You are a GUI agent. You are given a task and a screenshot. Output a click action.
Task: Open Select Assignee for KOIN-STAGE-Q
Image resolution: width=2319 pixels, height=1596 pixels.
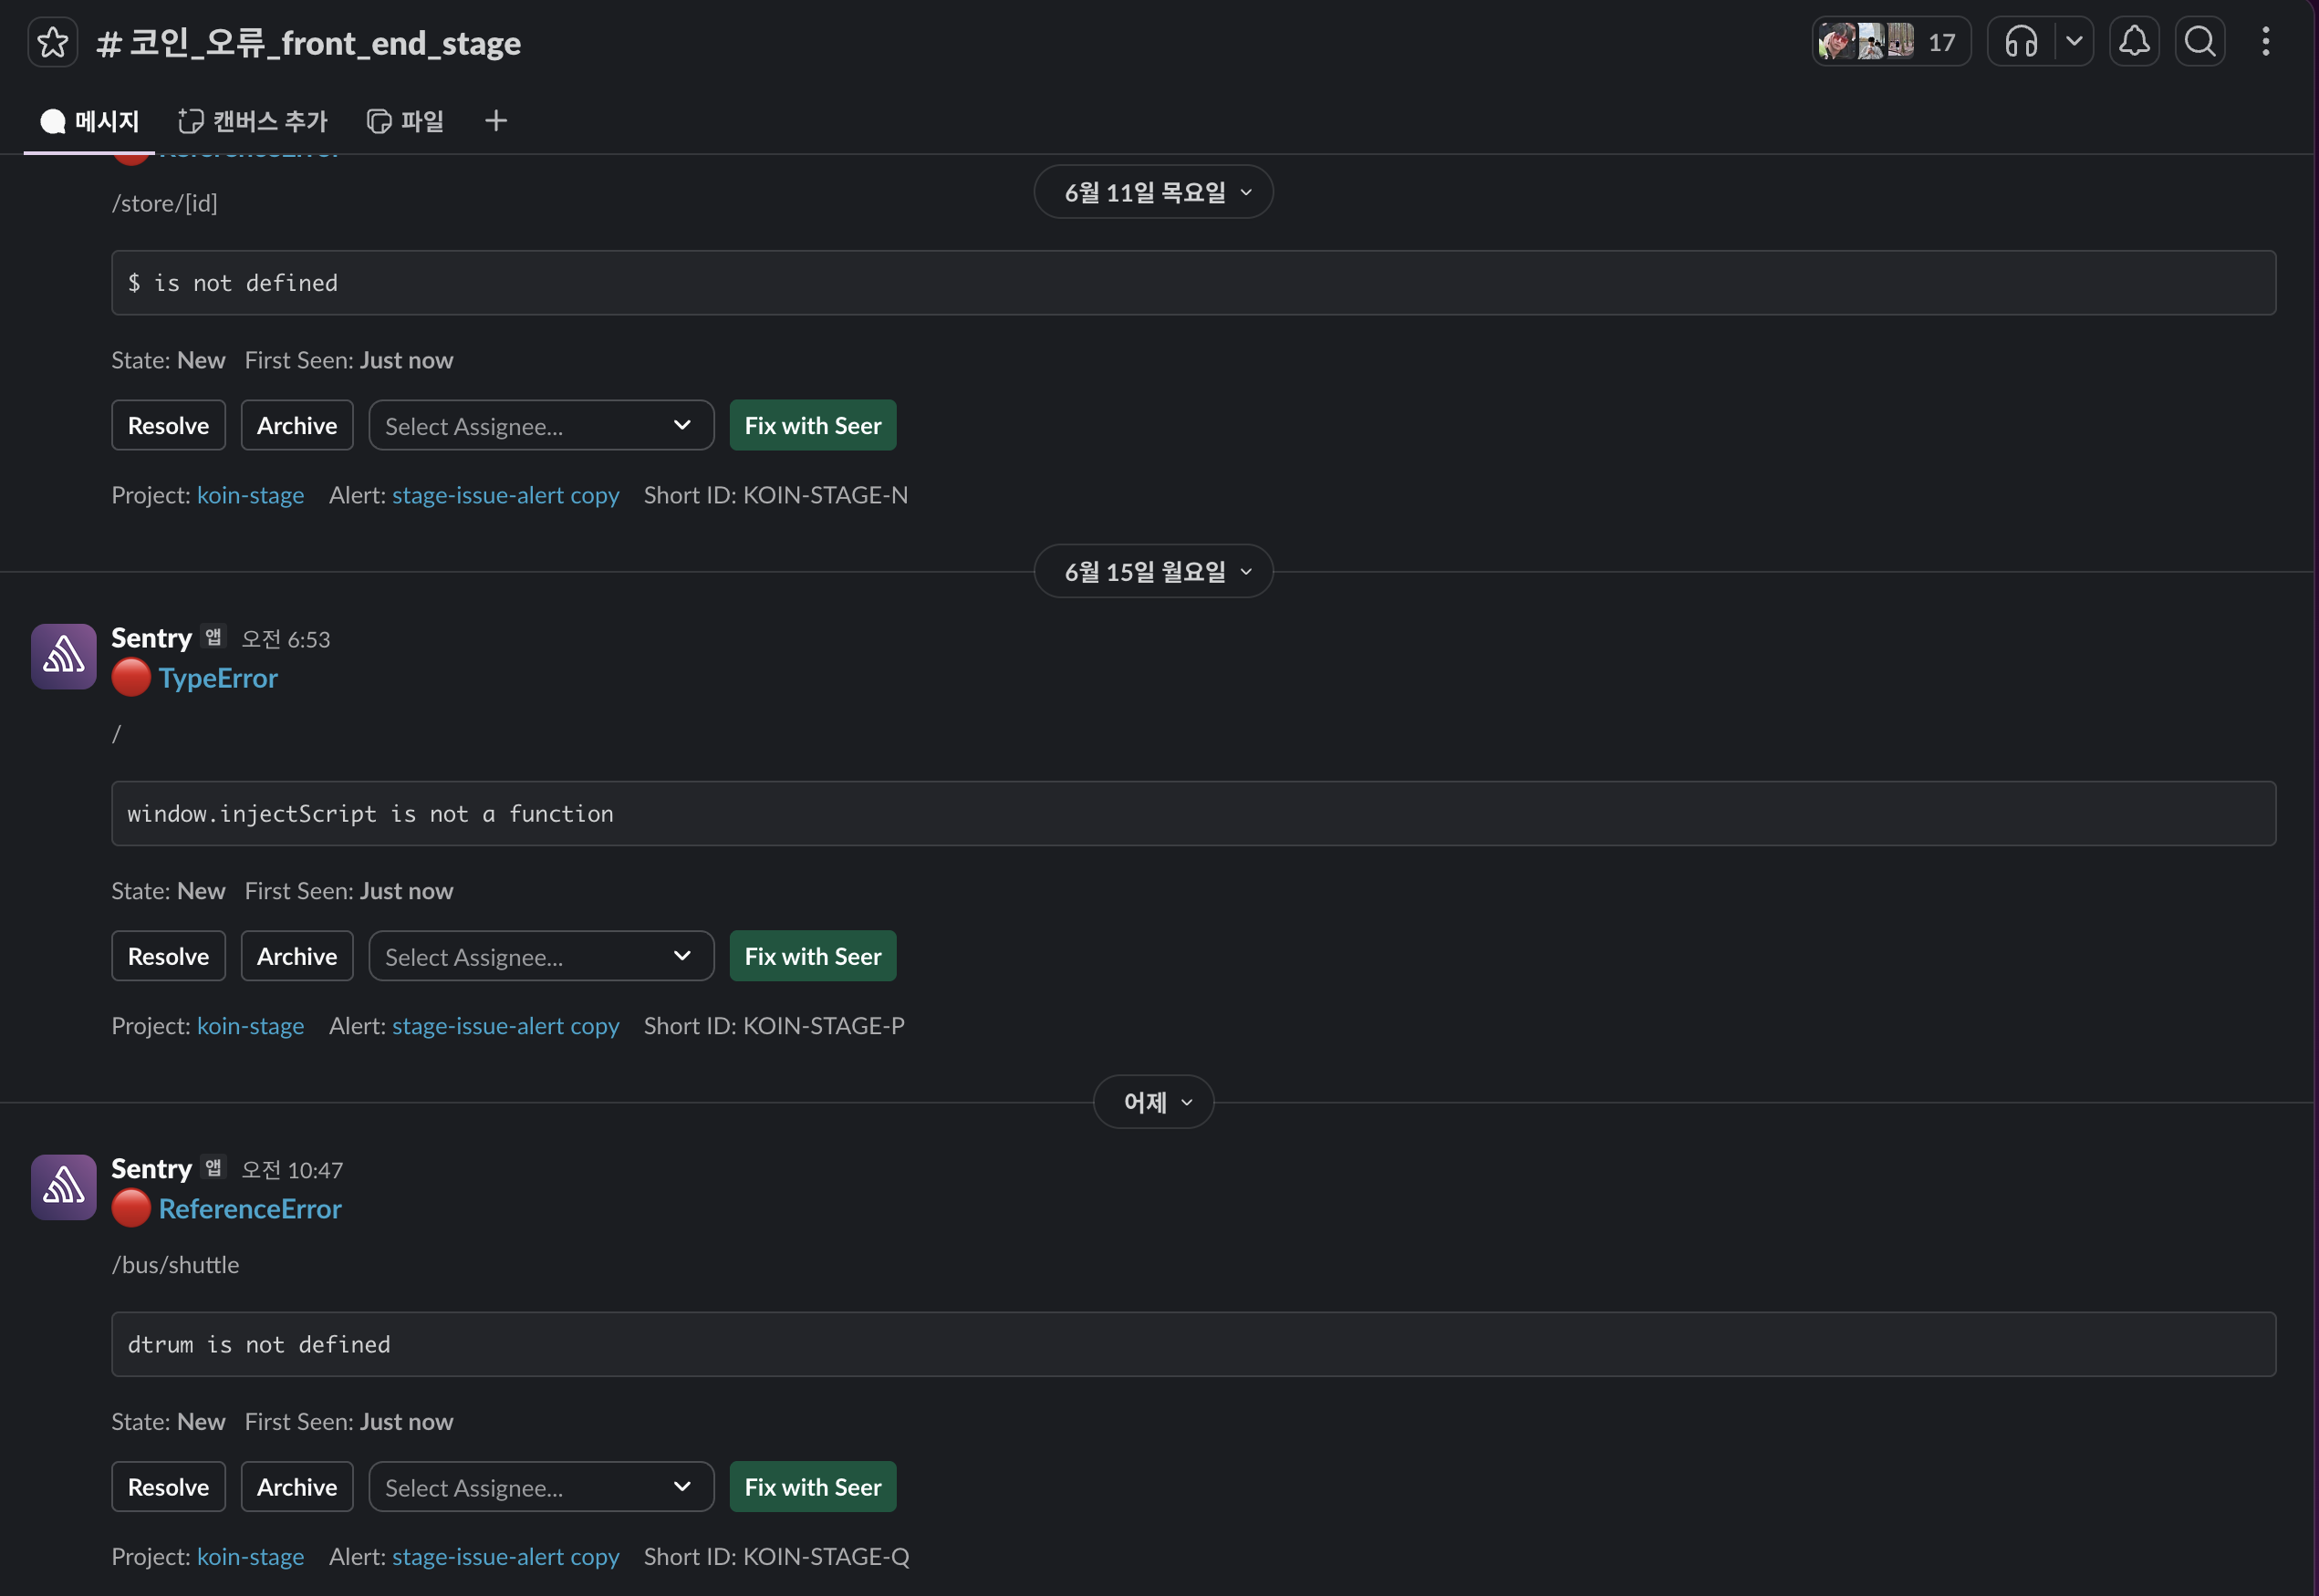[541, 1487]
